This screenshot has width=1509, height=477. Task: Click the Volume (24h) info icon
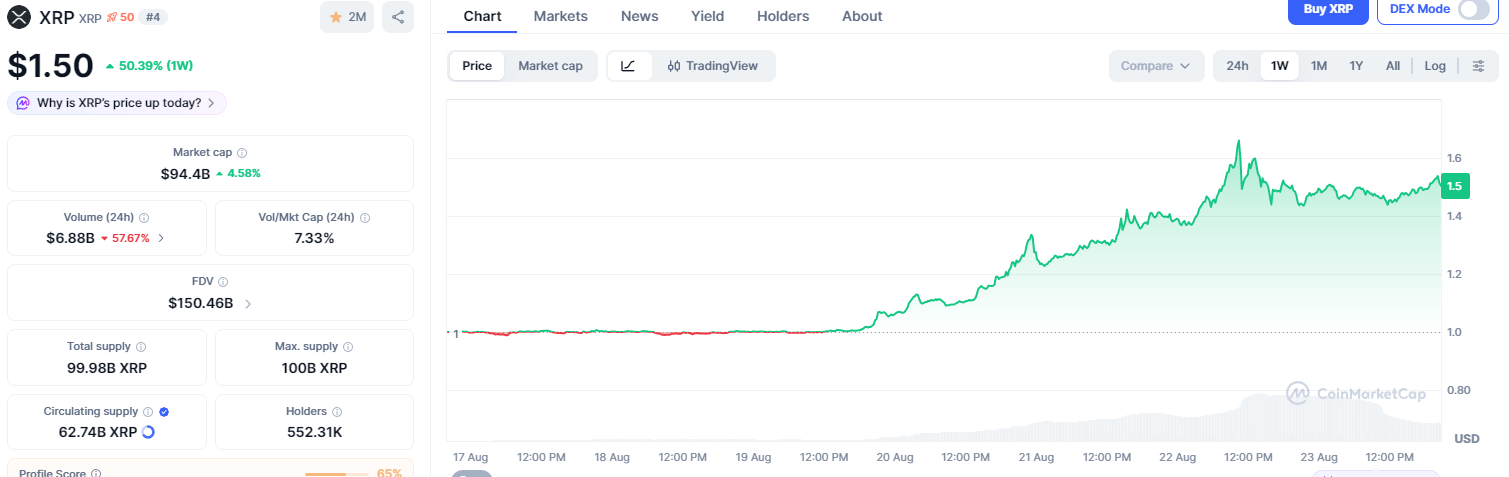click(x=144, y=218)
